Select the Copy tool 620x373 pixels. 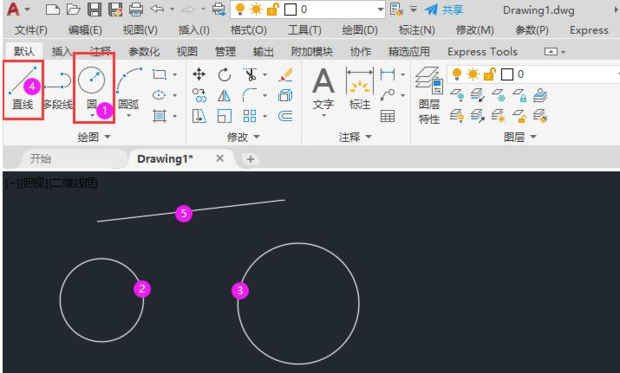pyautogui.click(x=199, y=95)
